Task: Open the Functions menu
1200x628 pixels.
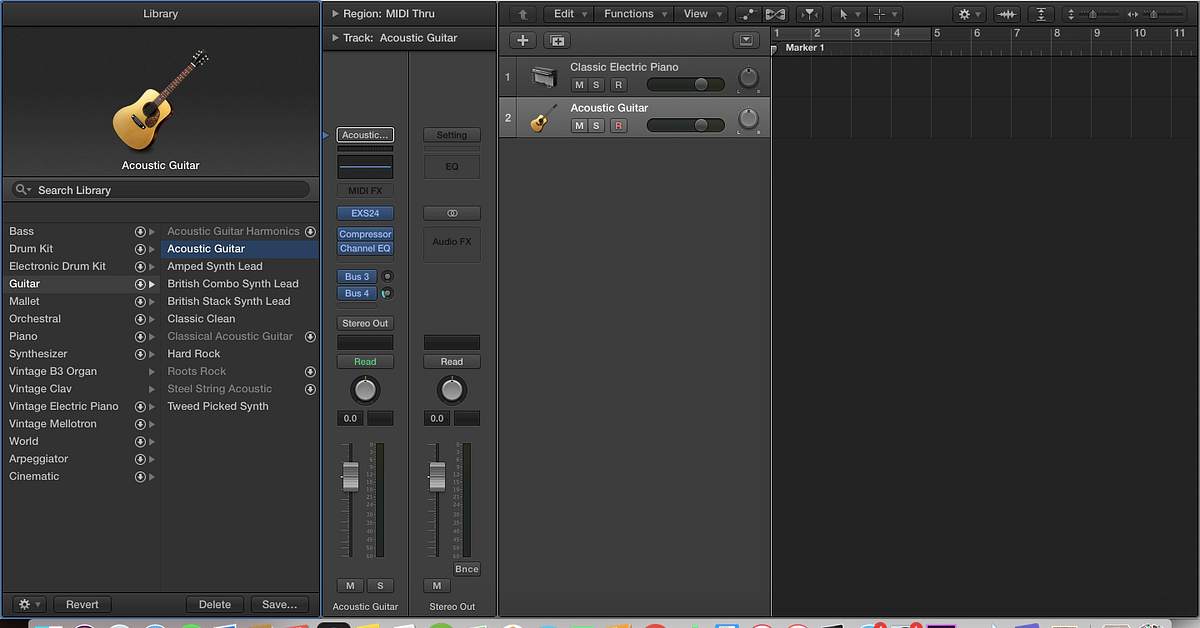Action: 634,14
